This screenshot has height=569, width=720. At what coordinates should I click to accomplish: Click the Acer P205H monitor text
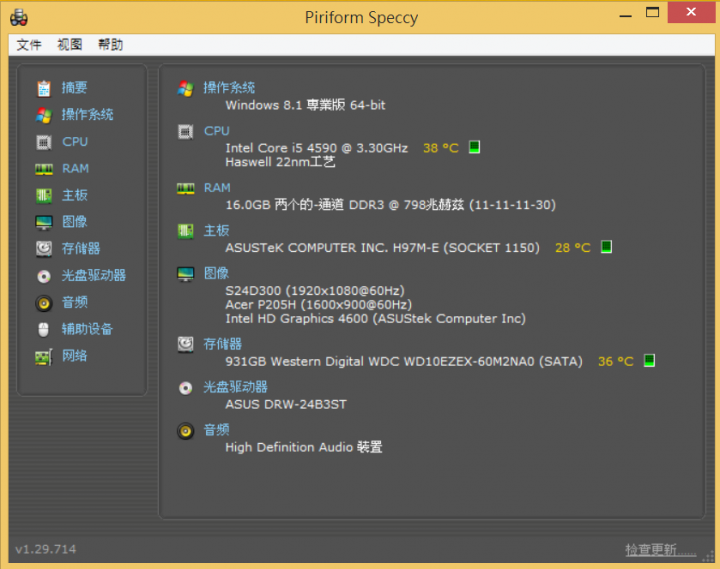point(319,304)
